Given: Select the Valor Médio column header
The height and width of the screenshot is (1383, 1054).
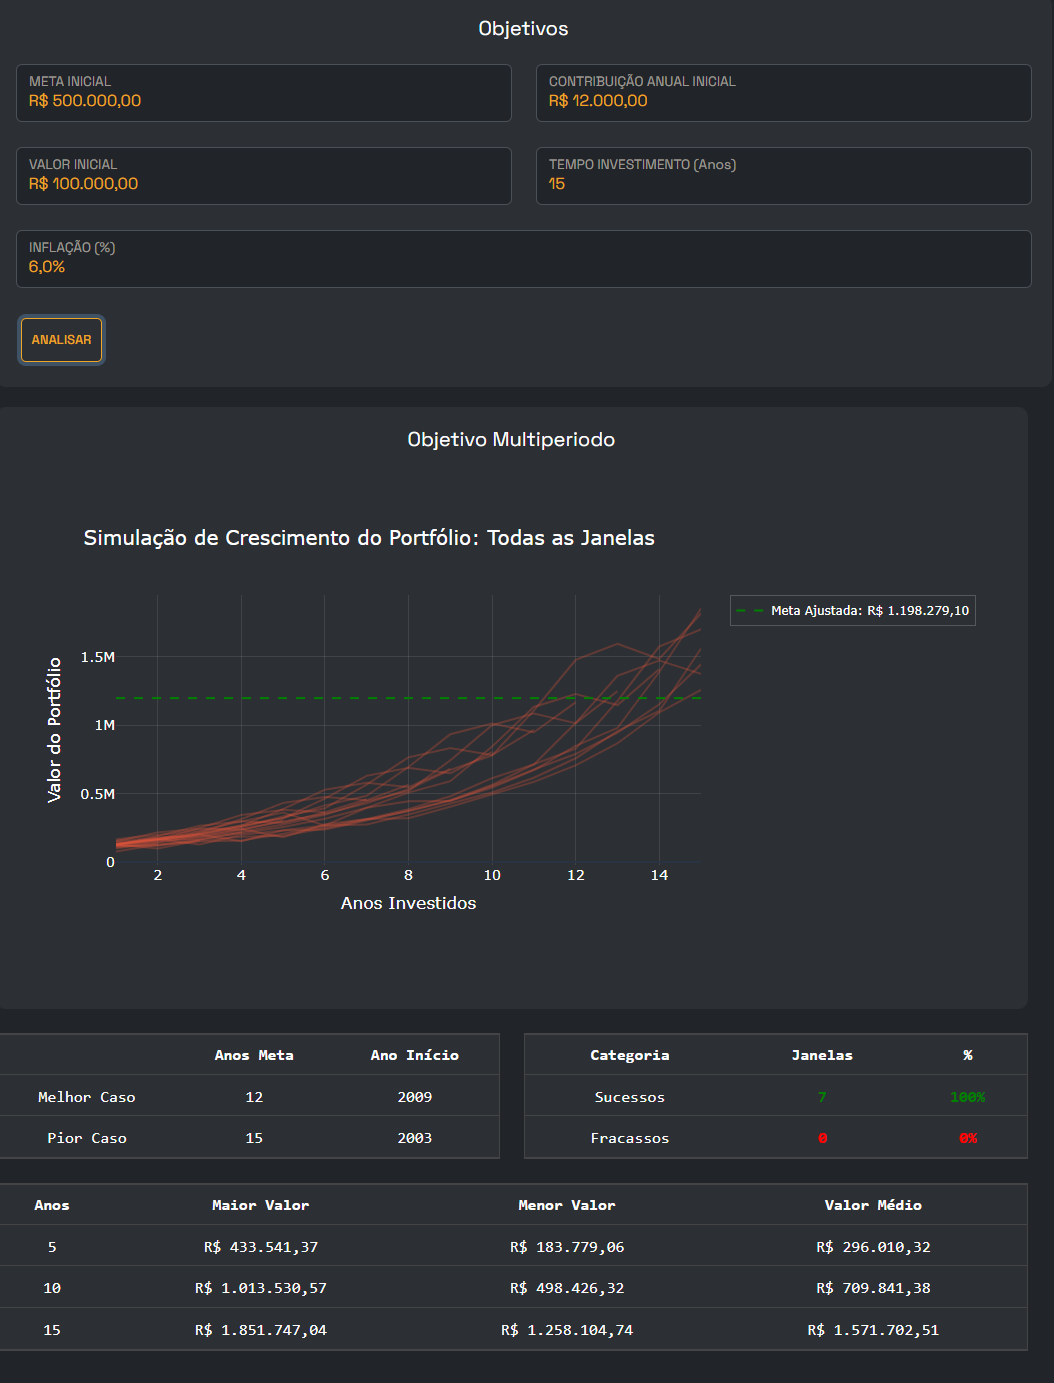Looking at the screenshot, I should point(873,1205).
